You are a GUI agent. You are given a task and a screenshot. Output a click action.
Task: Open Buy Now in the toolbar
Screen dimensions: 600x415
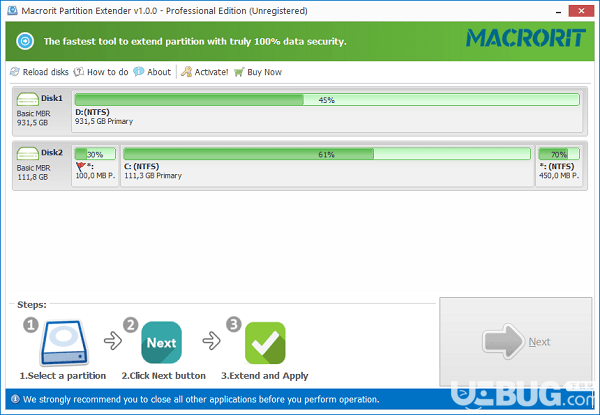coord(258,72)
